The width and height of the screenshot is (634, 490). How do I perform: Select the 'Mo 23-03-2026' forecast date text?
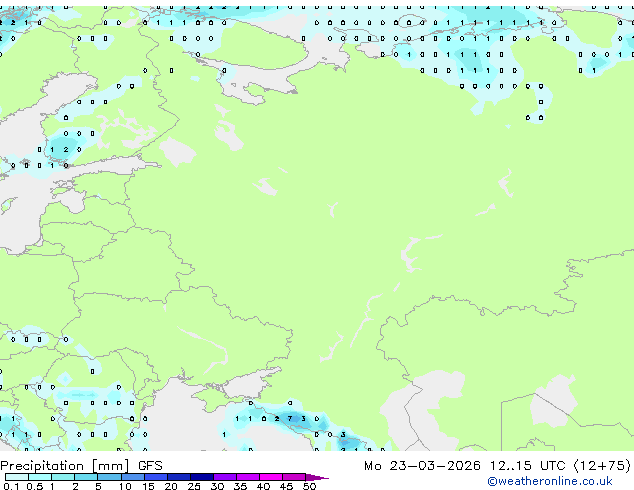[422, 466]
